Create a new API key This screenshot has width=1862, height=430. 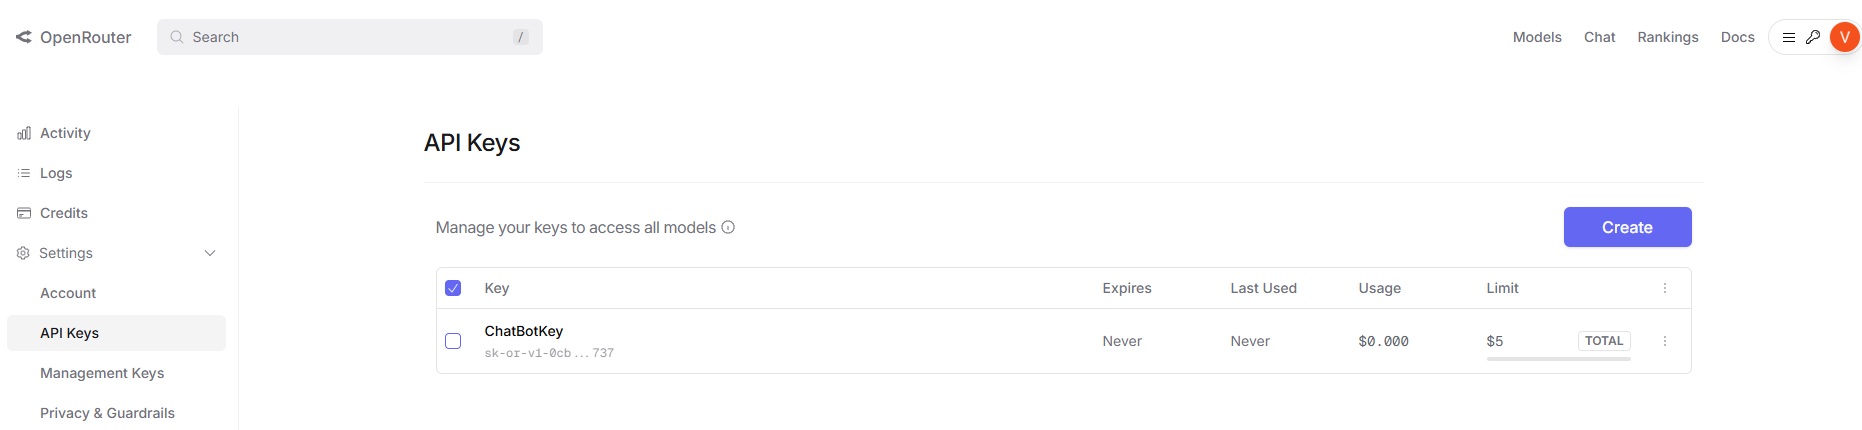coord(1627,227)
